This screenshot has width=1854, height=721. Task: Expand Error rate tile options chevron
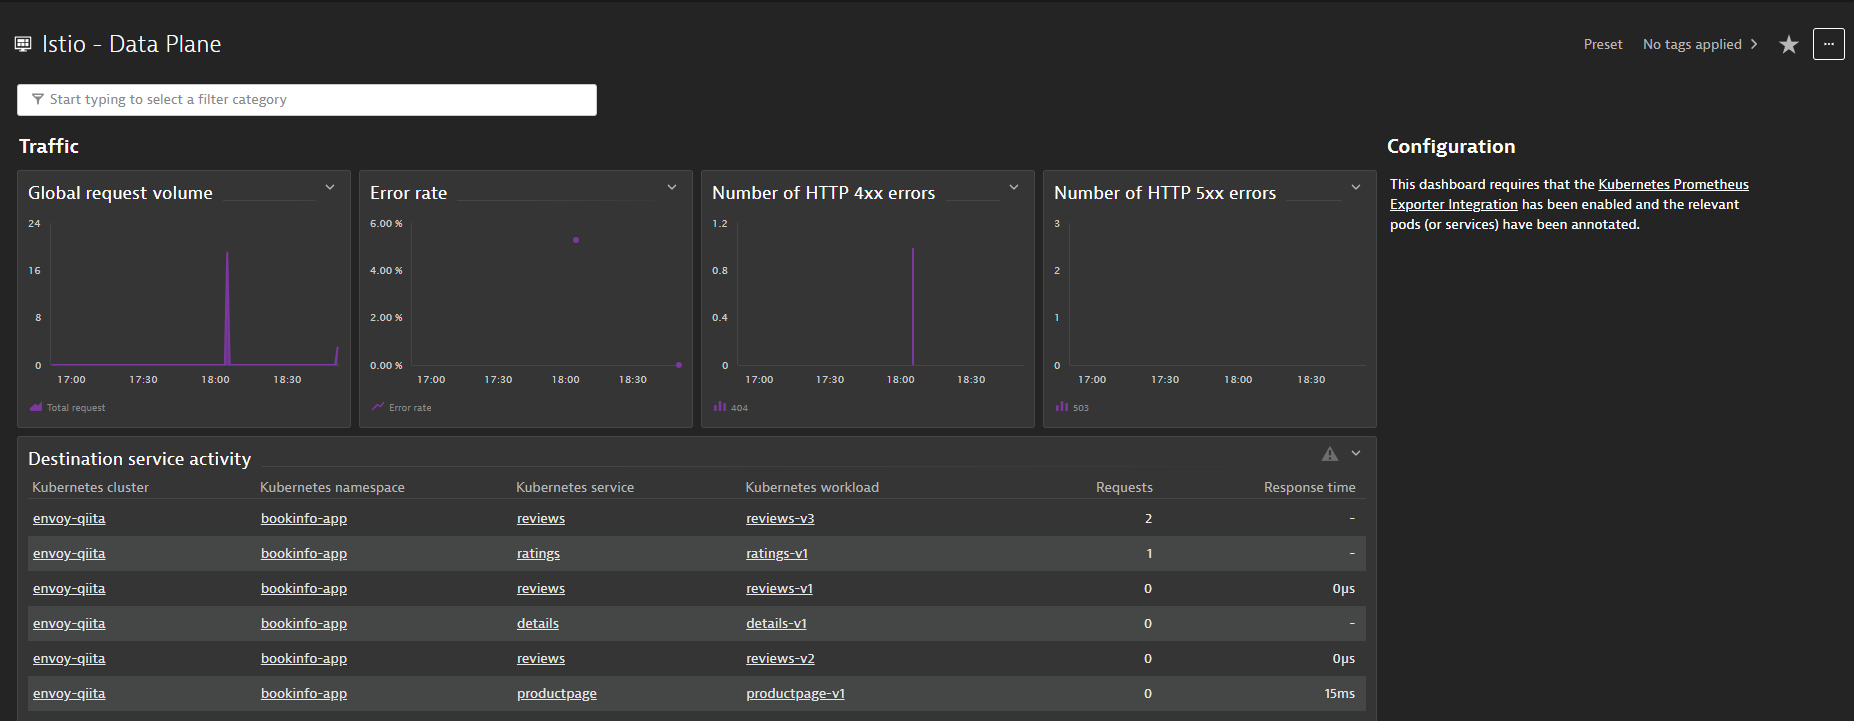pos(672,187)
